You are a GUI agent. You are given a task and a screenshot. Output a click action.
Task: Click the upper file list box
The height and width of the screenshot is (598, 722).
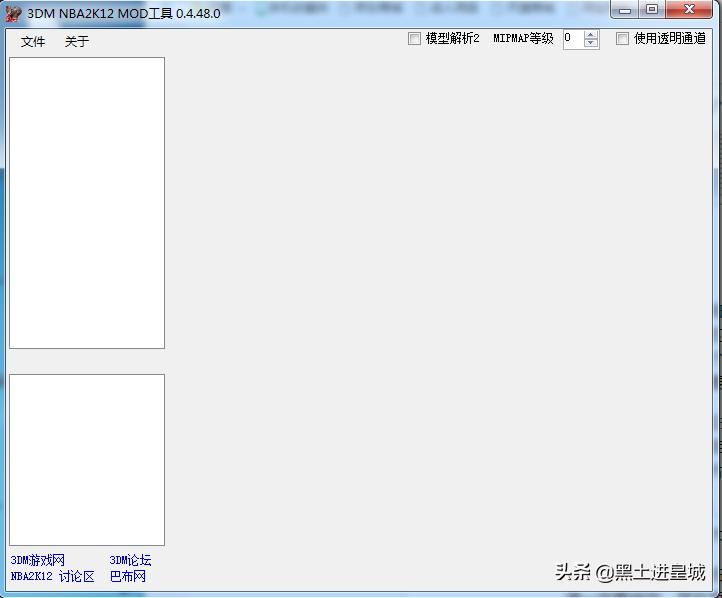point(87,203)
